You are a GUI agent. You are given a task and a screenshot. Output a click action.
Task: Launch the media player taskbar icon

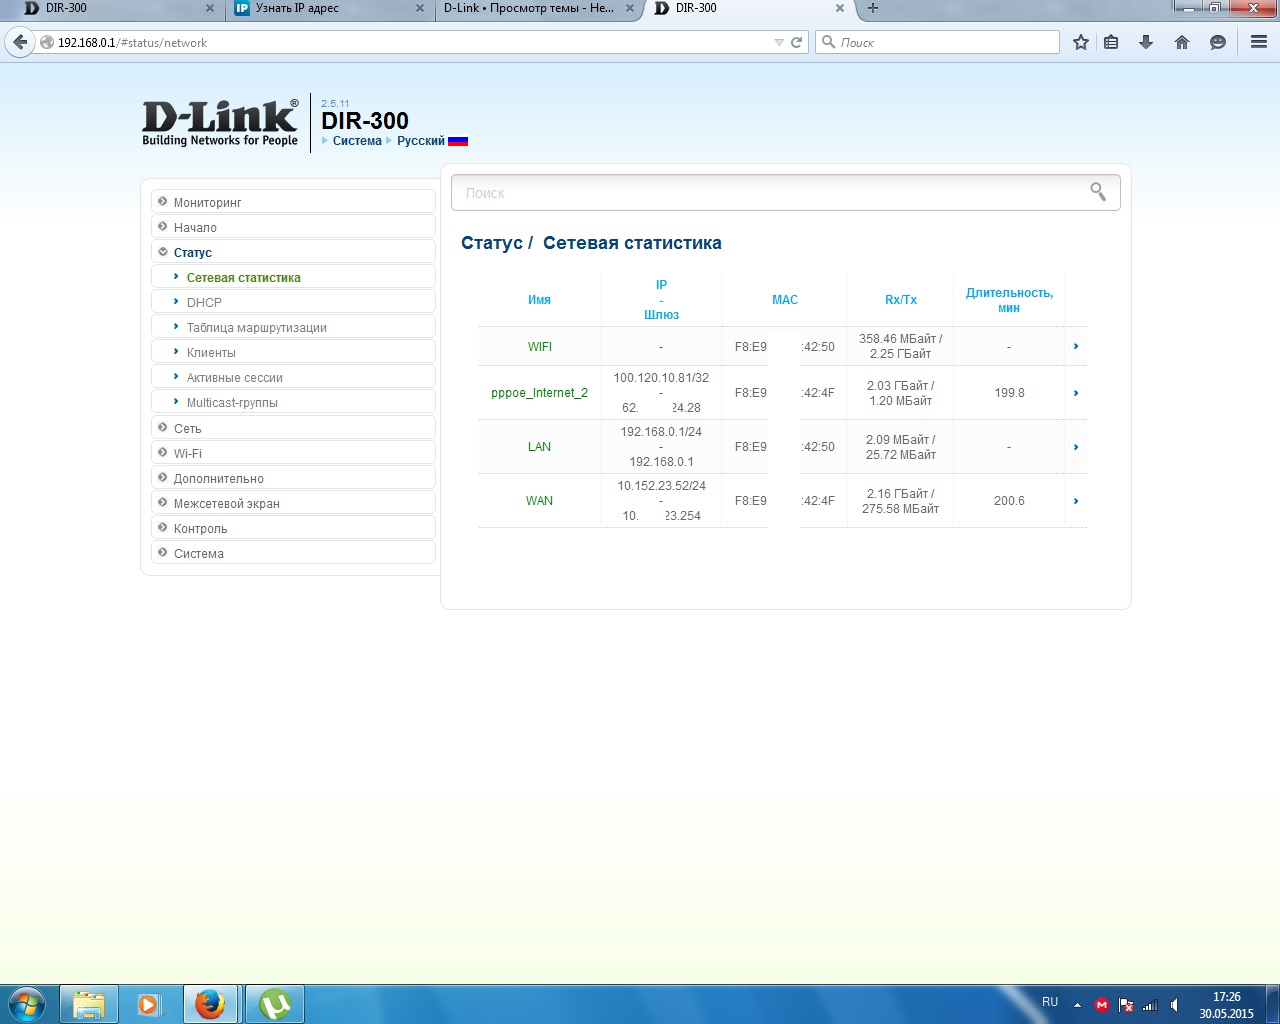point(149,1004)
